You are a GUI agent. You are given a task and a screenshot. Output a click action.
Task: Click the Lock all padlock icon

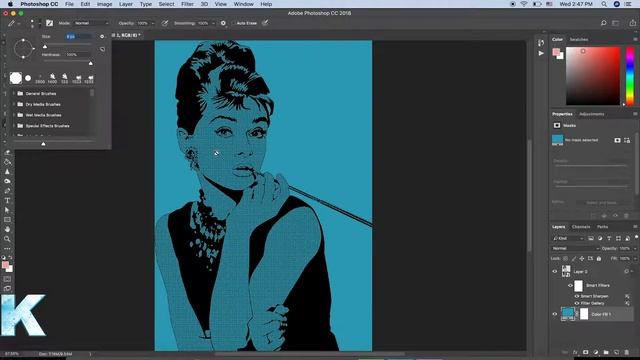(599, 258)
